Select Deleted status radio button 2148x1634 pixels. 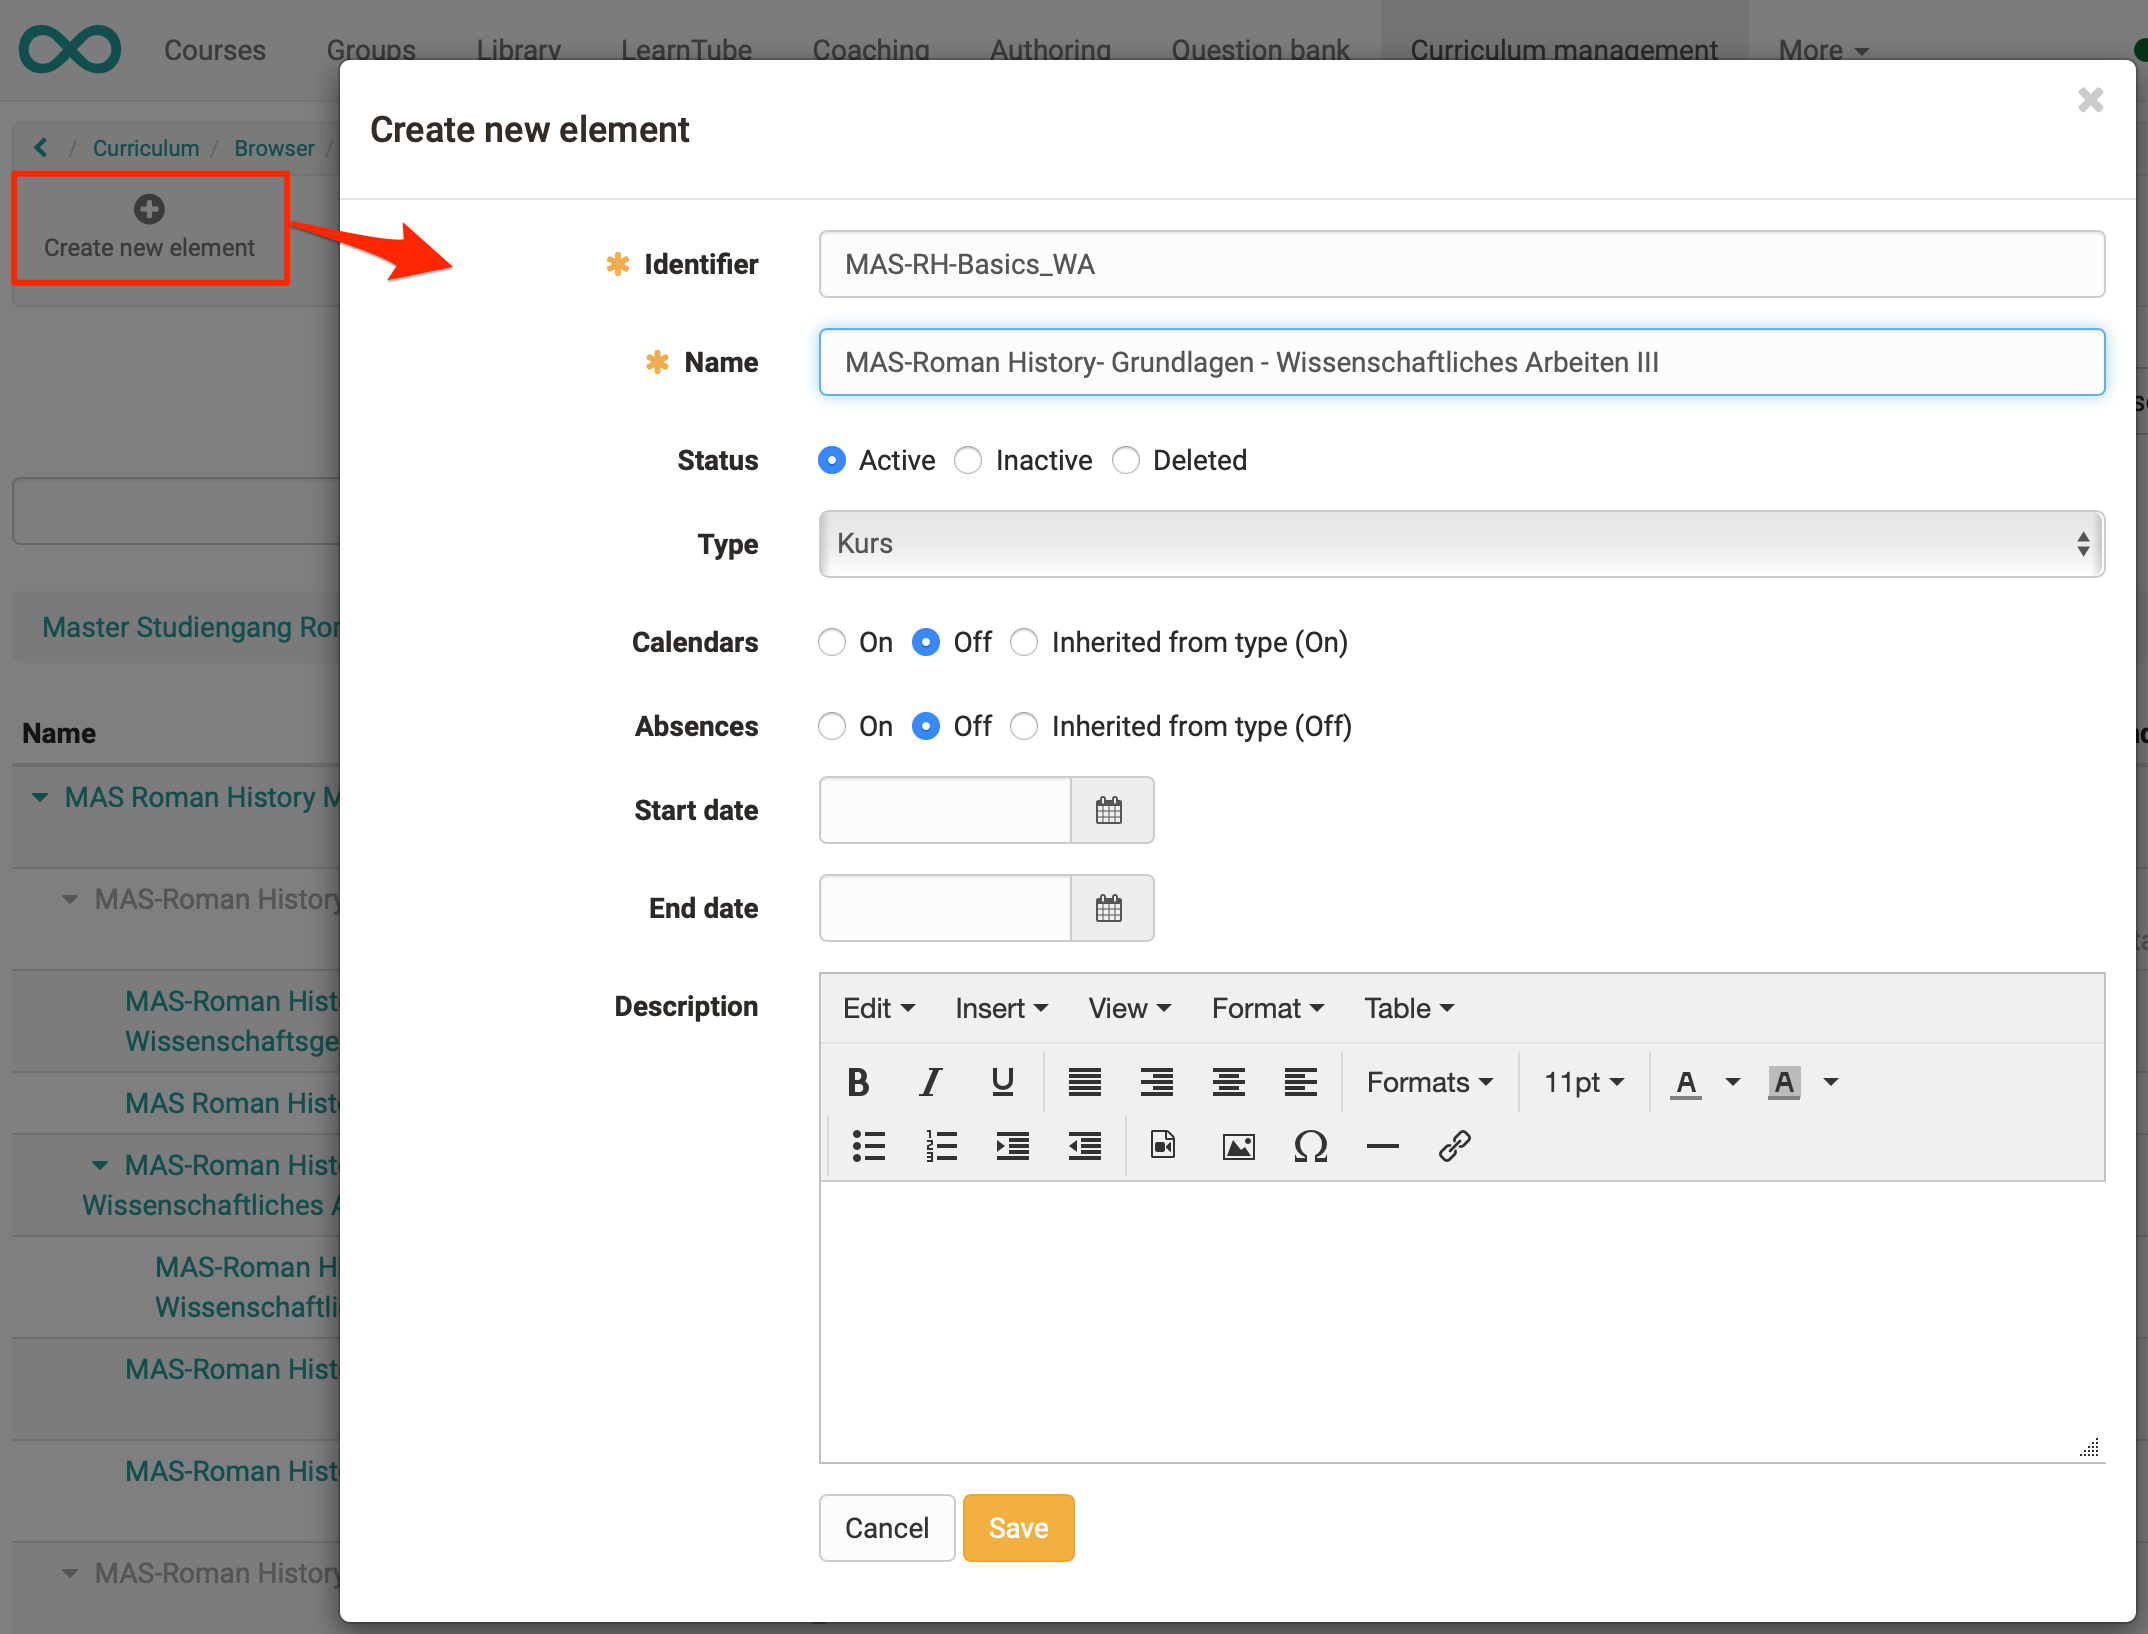[1126, 460]
